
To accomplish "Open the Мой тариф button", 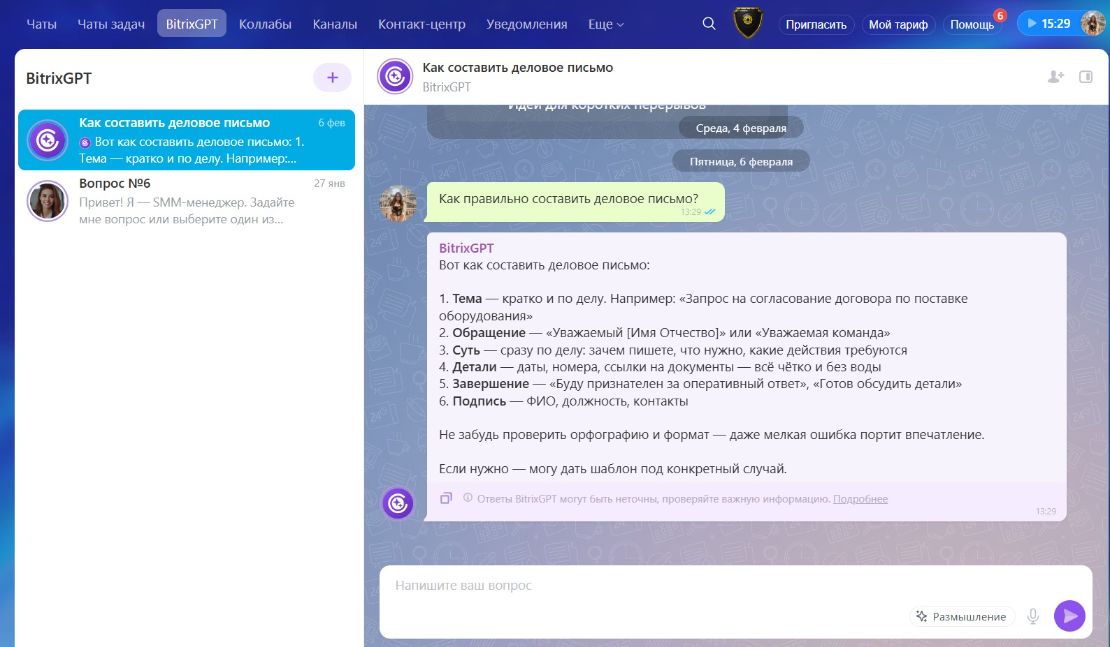I will click(897, 24).
